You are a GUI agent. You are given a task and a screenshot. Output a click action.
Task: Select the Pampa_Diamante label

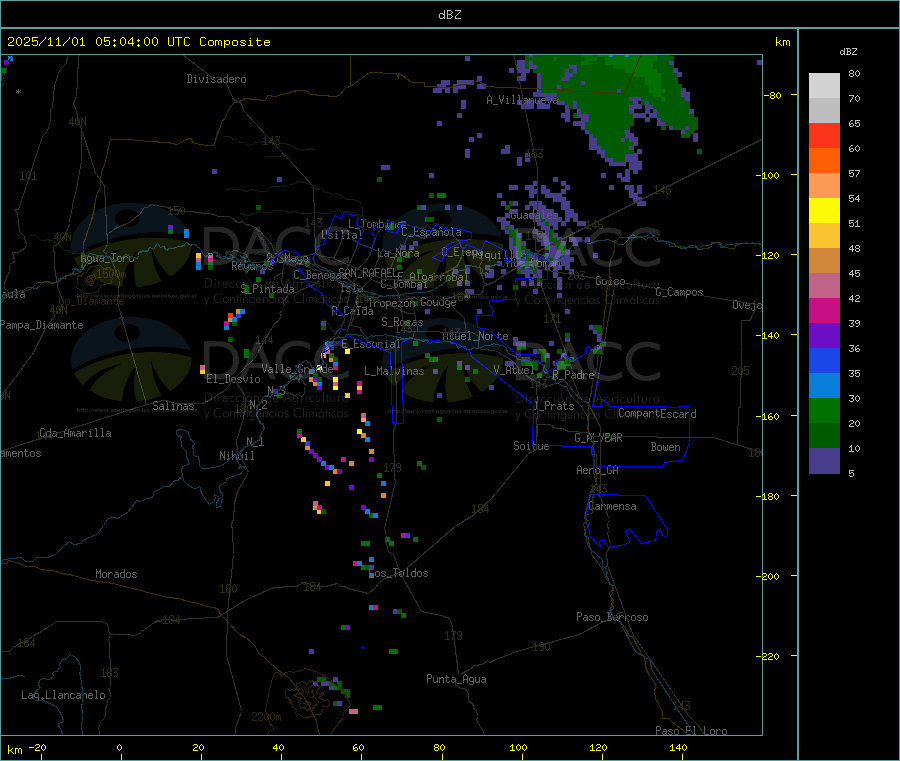coord(42,325)
